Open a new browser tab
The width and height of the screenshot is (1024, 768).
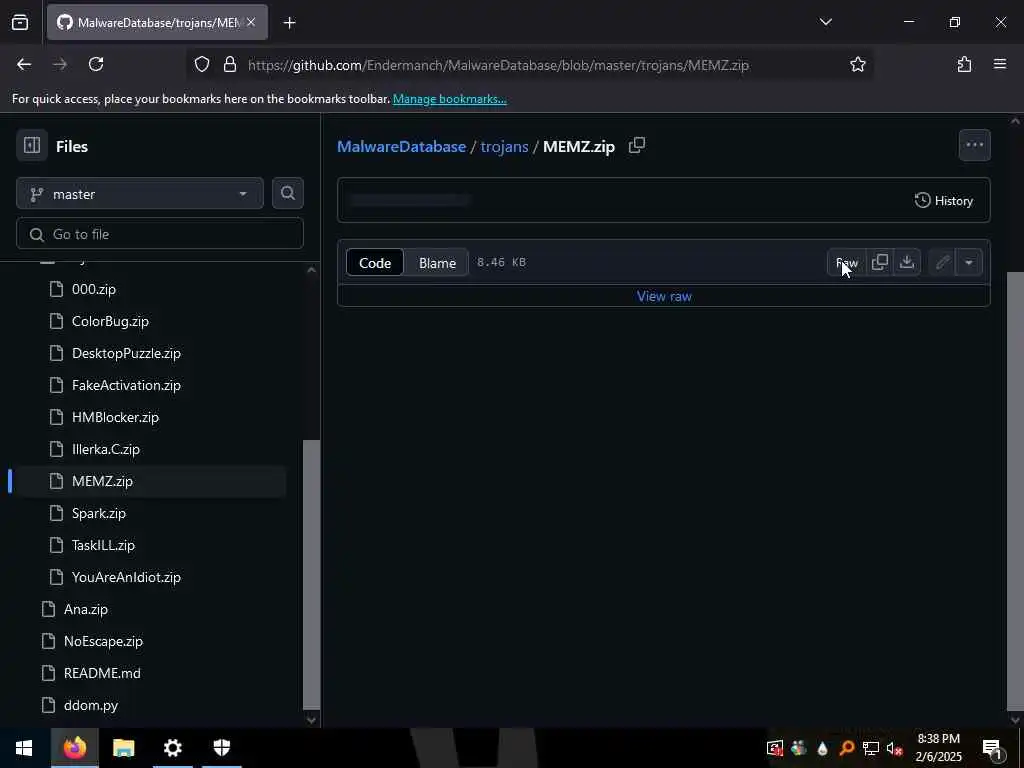[x=290, y=23]
